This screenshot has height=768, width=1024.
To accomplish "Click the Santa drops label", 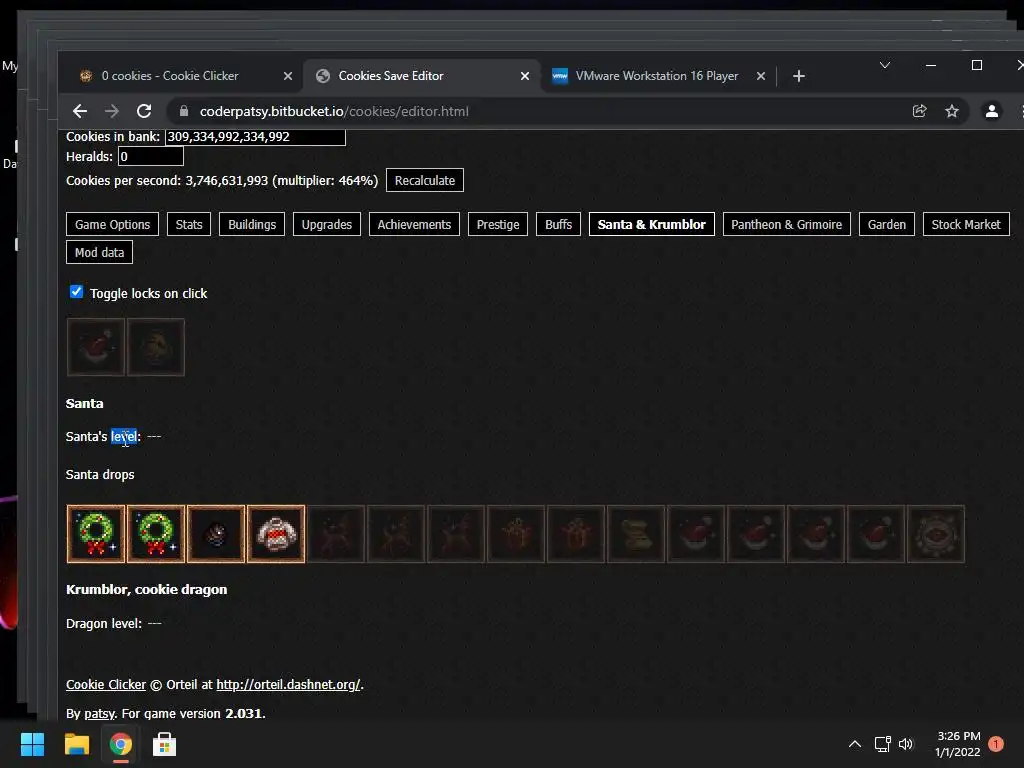I will [x=100, y=474].
